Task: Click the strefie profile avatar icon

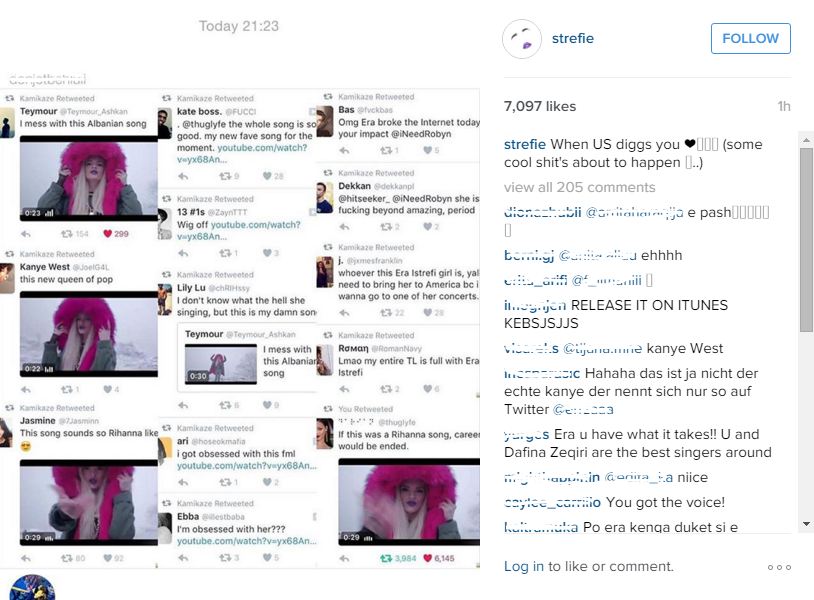Action: [x=522, y=39]
